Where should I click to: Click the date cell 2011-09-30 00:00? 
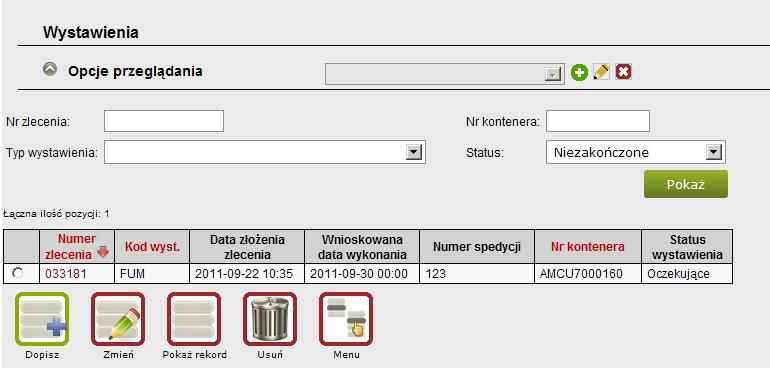click(362, 274)
